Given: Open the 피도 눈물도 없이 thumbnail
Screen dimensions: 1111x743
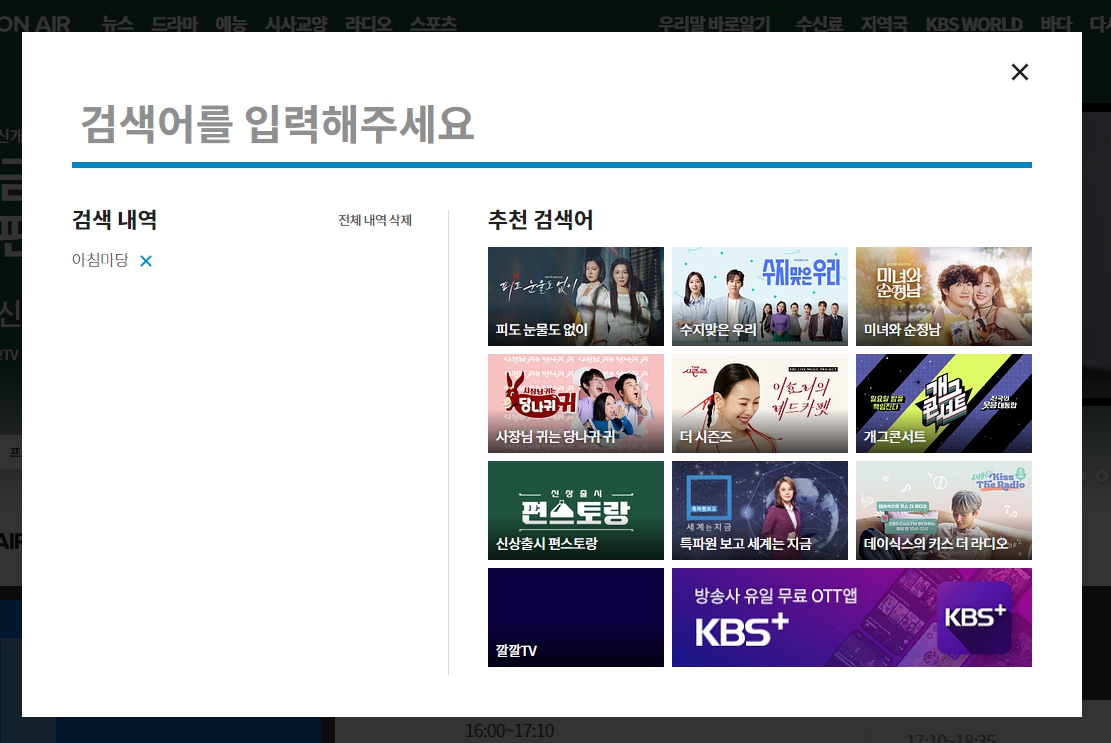Looking at the screenshot, I should pos(575,296).
